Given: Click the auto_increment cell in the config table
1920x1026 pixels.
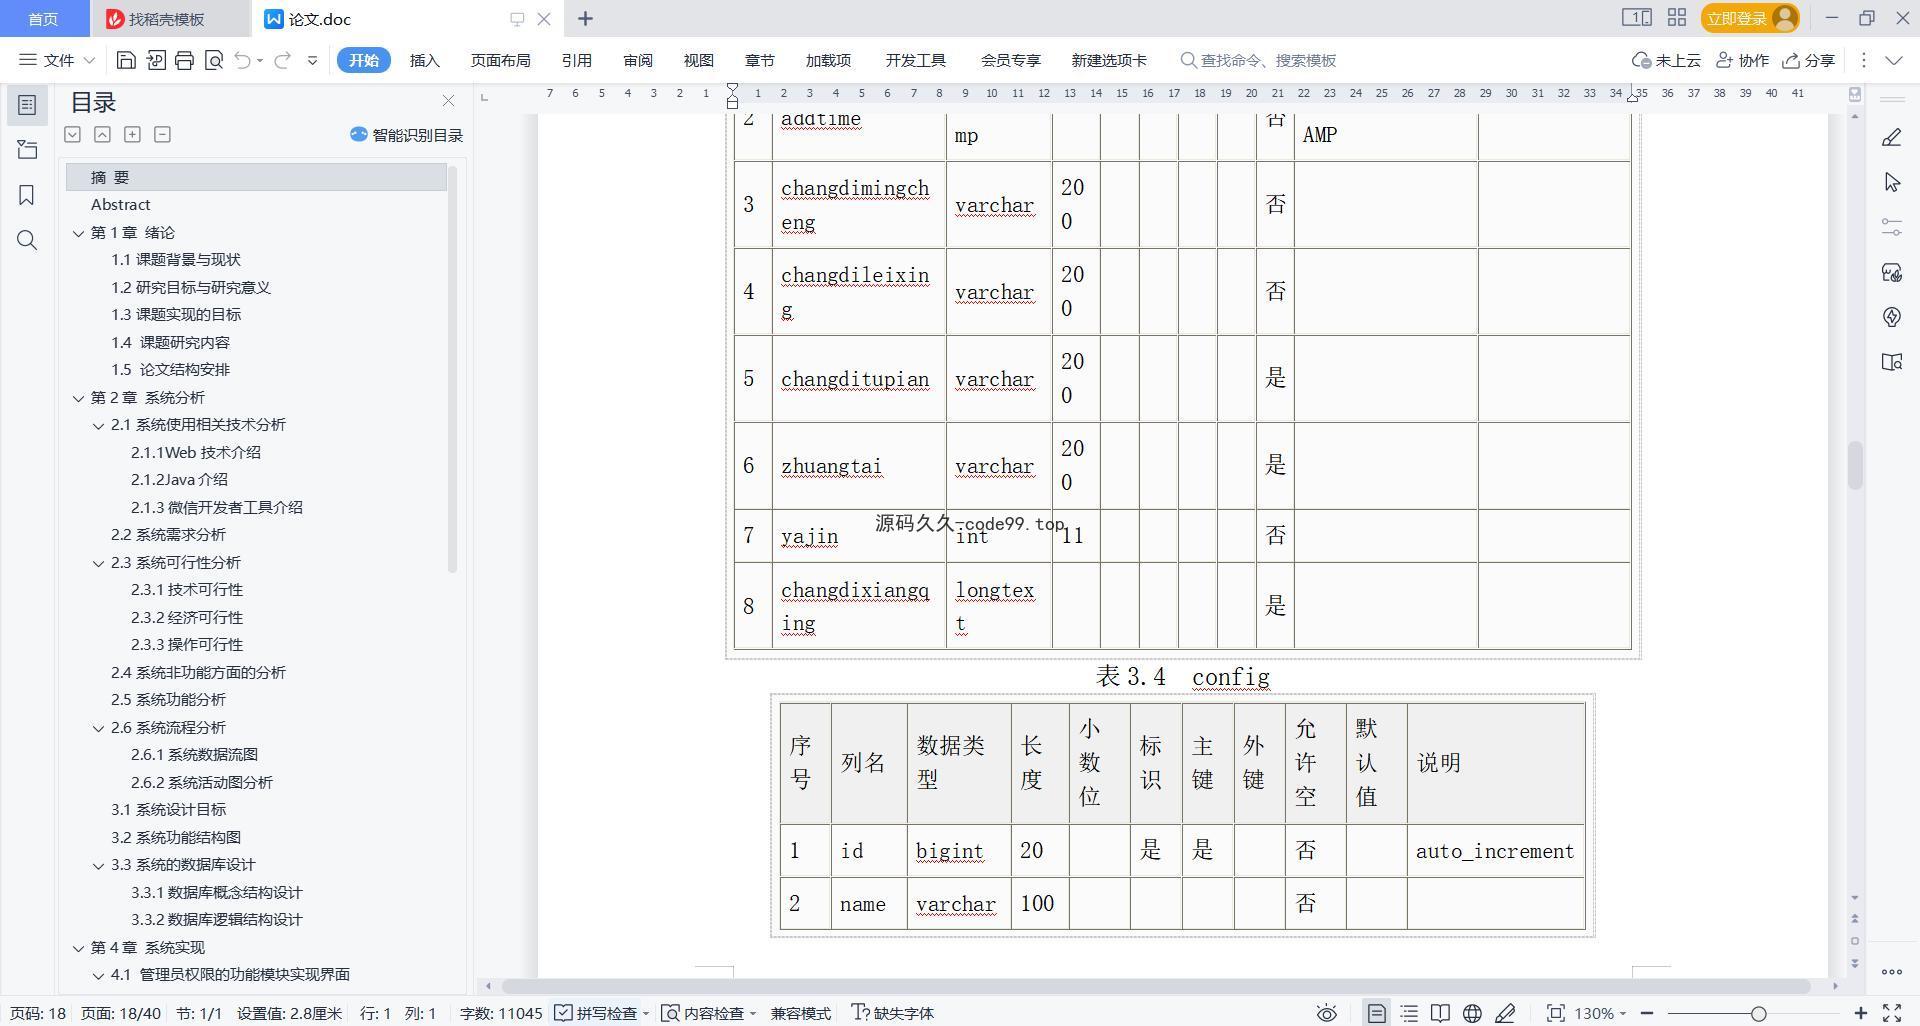Looking at the screenshot, I should [x=1494, y=851].
